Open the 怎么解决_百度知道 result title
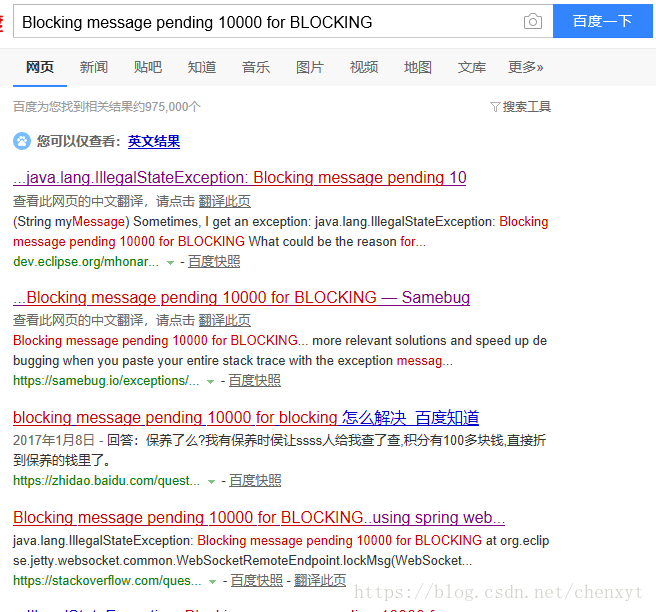Viewport: 656px width, 612px height. click(x=246, y=417)
